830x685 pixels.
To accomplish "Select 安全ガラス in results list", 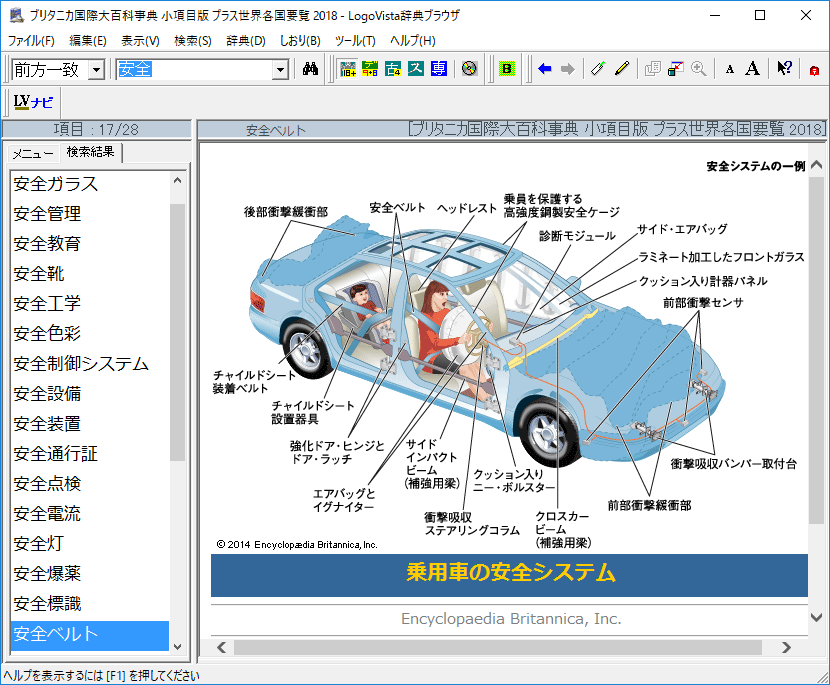I will pos(90,184).
